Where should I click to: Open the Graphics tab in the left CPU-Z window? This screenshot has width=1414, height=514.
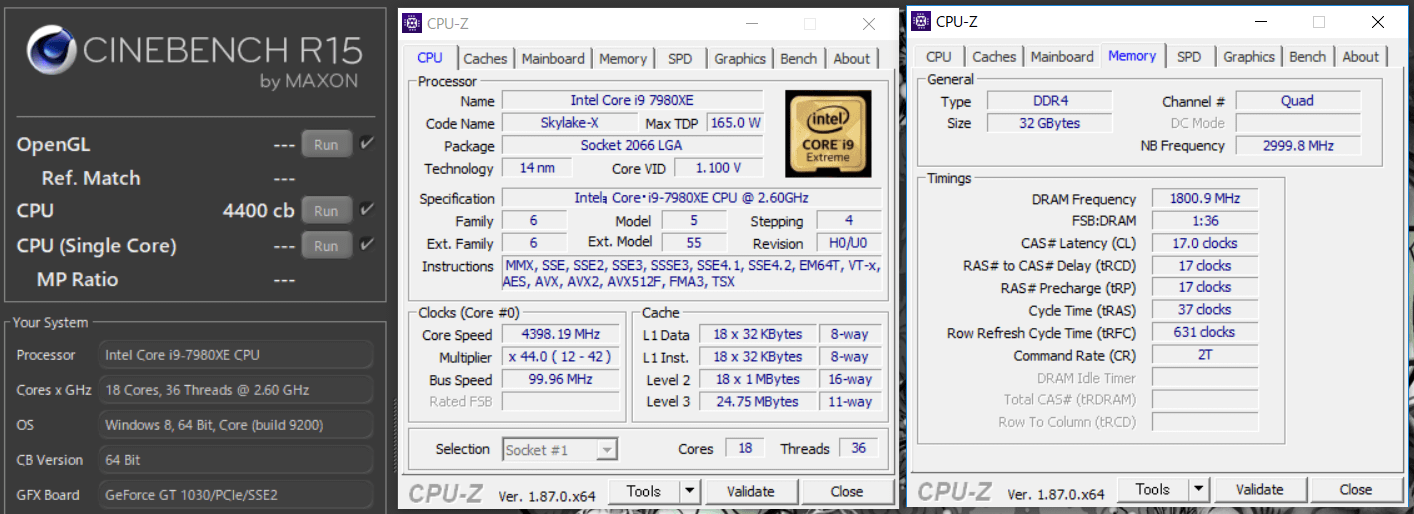tap(740, 59)
